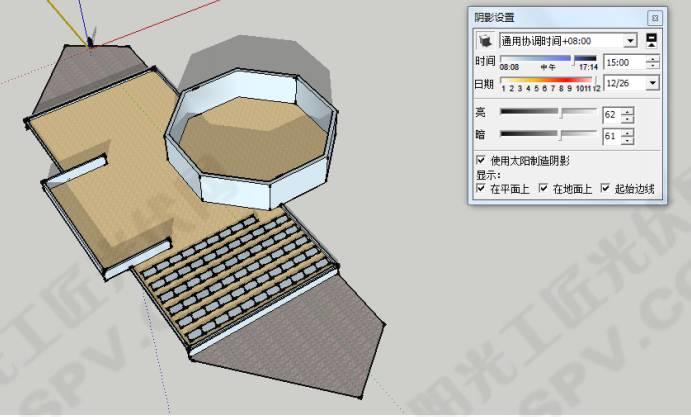Decrease the 15:00 time using the down spinner
691x417 pixels.
653,65
